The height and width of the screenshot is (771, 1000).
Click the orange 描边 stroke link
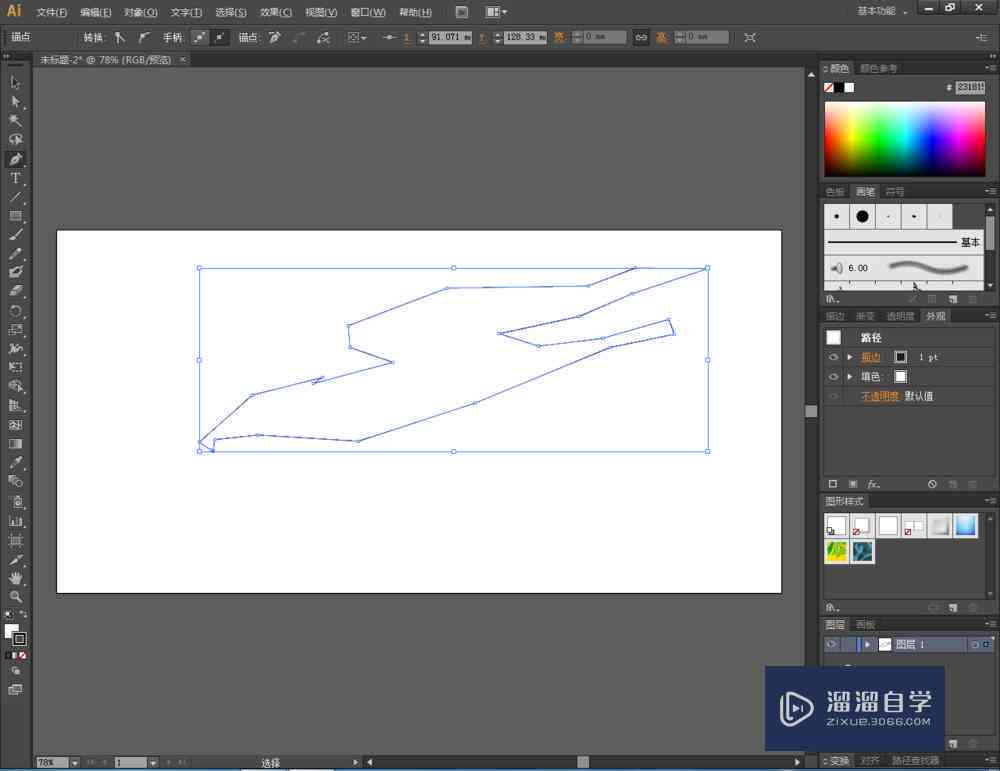point(871,357)
